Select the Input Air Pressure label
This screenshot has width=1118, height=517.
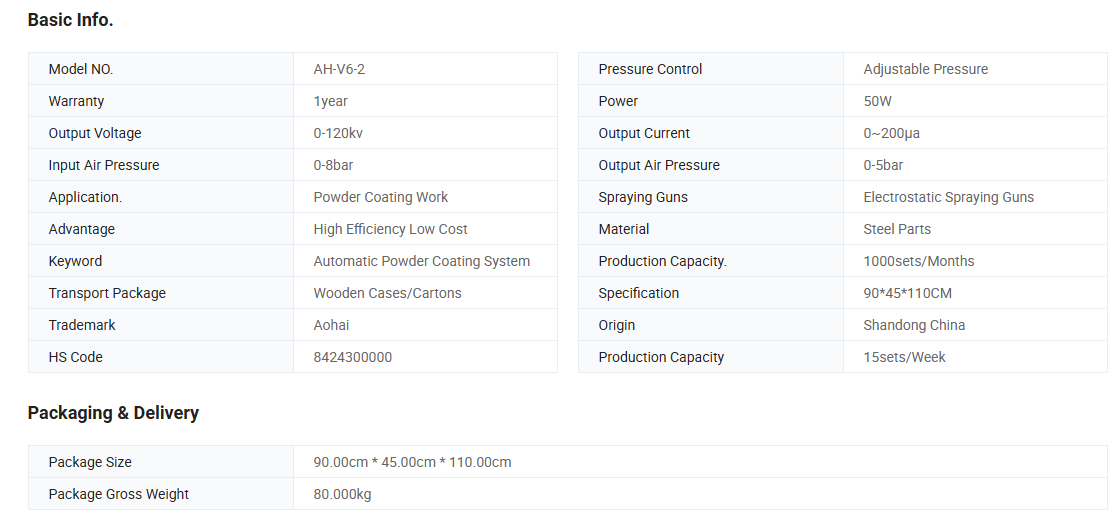[x=104, y=165]
